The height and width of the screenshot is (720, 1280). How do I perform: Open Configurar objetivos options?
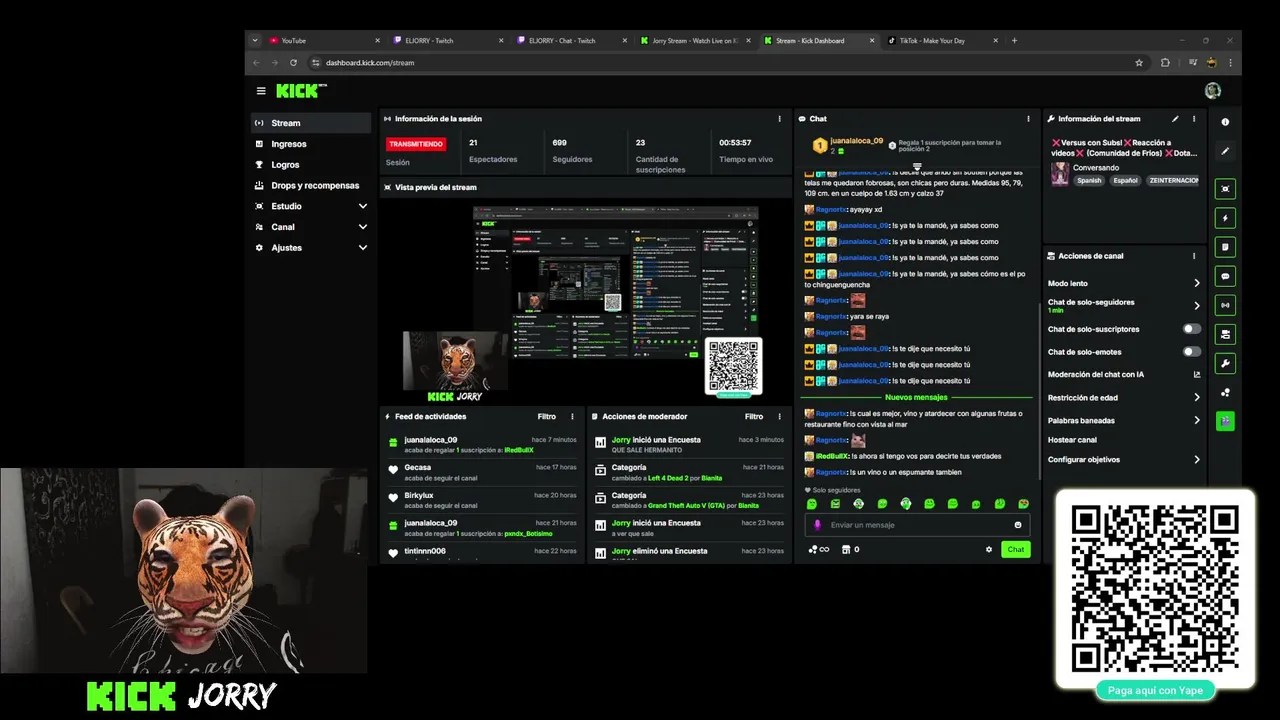click(1124, 460)
